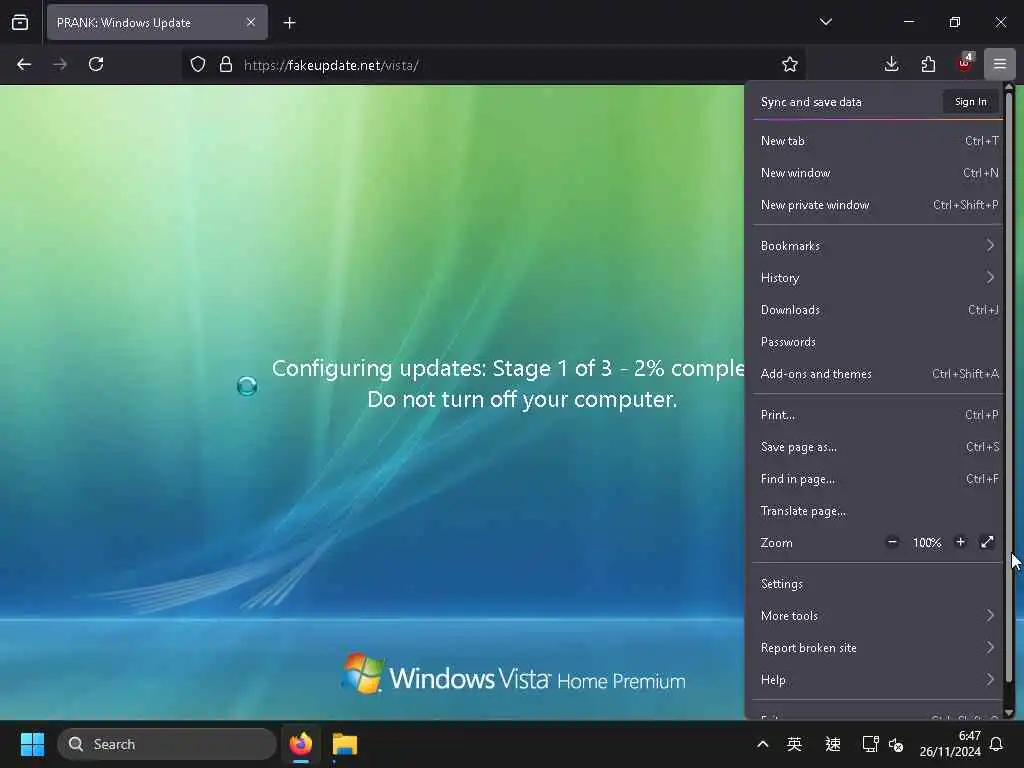Click the menu scrollbar down arrow
The width and height of the screenshot is (1024, 768).
coord(1009,713)
